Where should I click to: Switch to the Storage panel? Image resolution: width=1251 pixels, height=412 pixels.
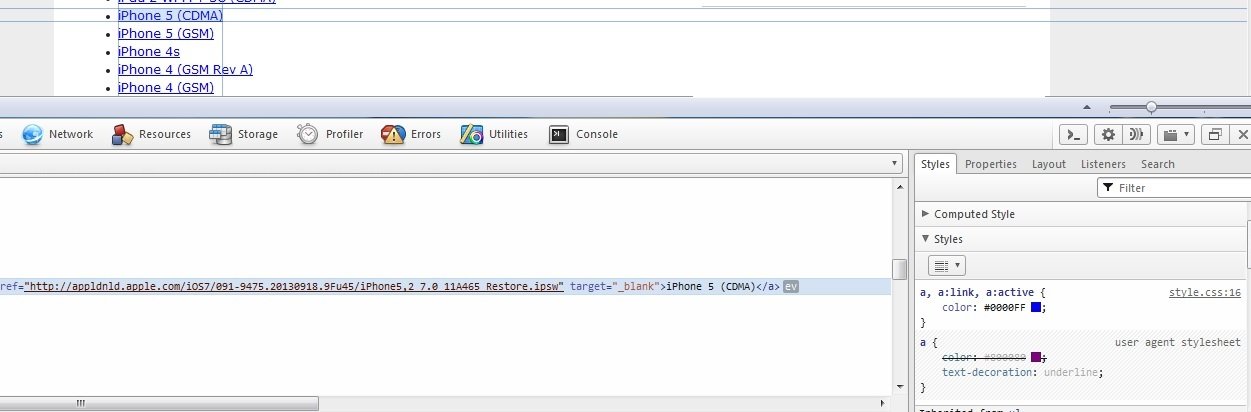[244, 134]
